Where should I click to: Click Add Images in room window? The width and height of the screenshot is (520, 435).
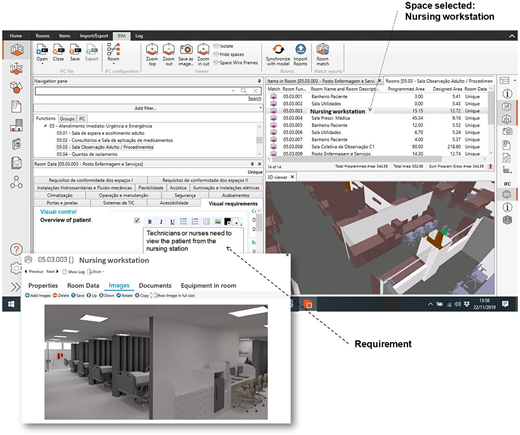[38, 296]
